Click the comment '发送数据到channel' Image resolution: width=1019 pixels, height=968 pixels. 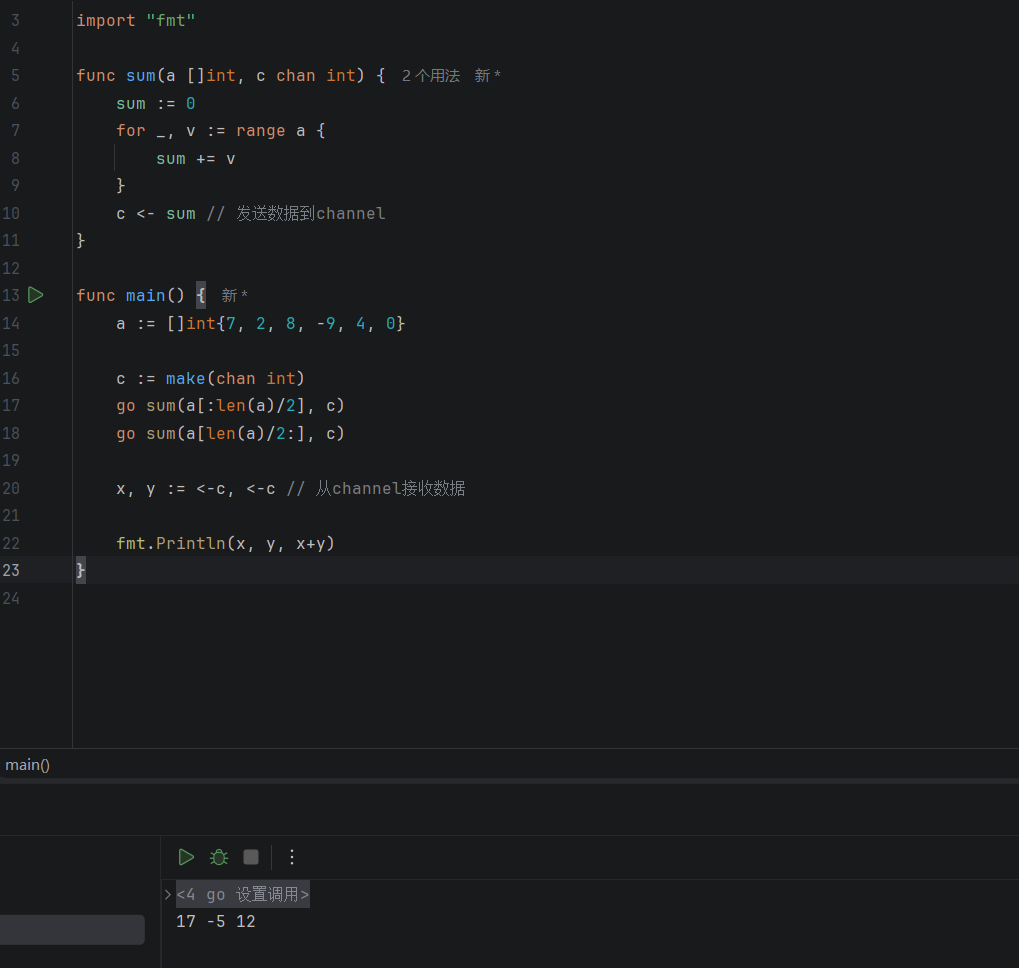coord(311,214)
